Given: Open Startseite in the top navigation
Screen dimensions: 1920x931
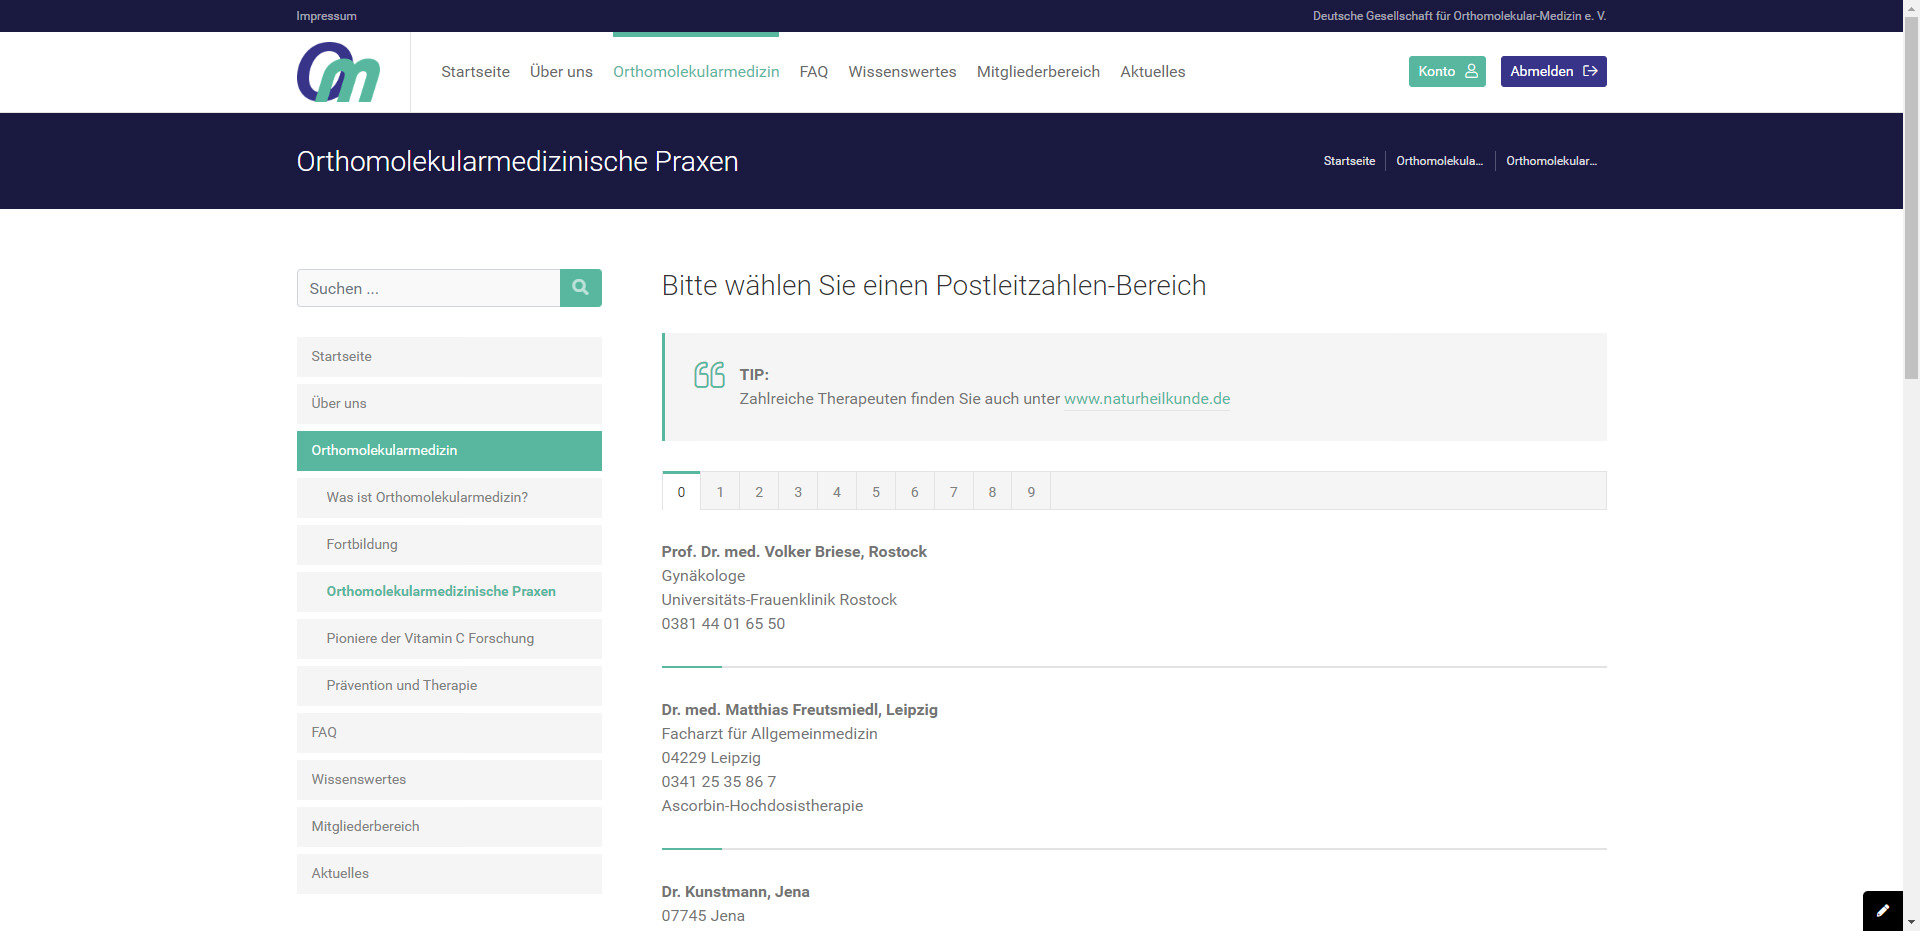Looking at the screenshot, I should tap(475, 72).
